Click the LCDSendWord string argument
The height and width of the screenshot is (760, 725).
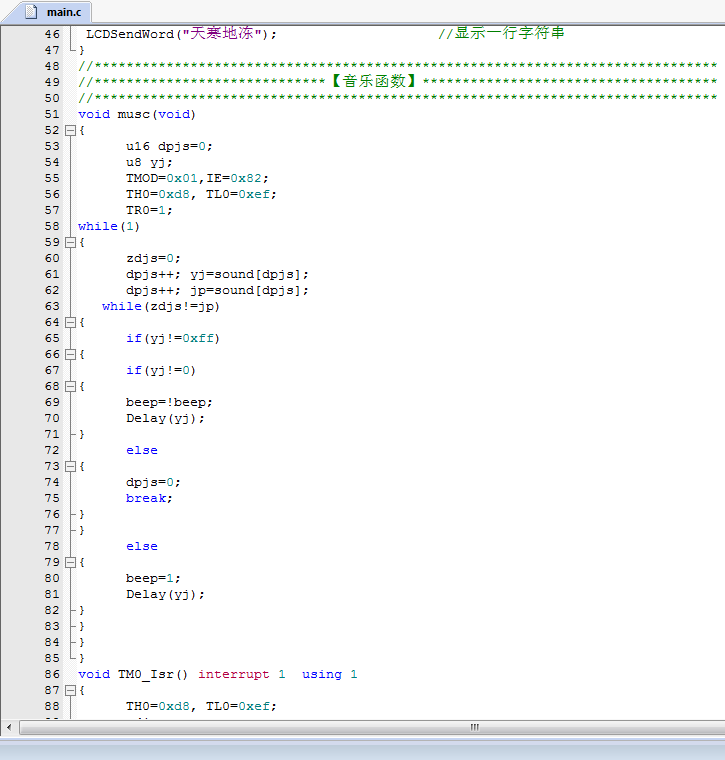[222, 34]
